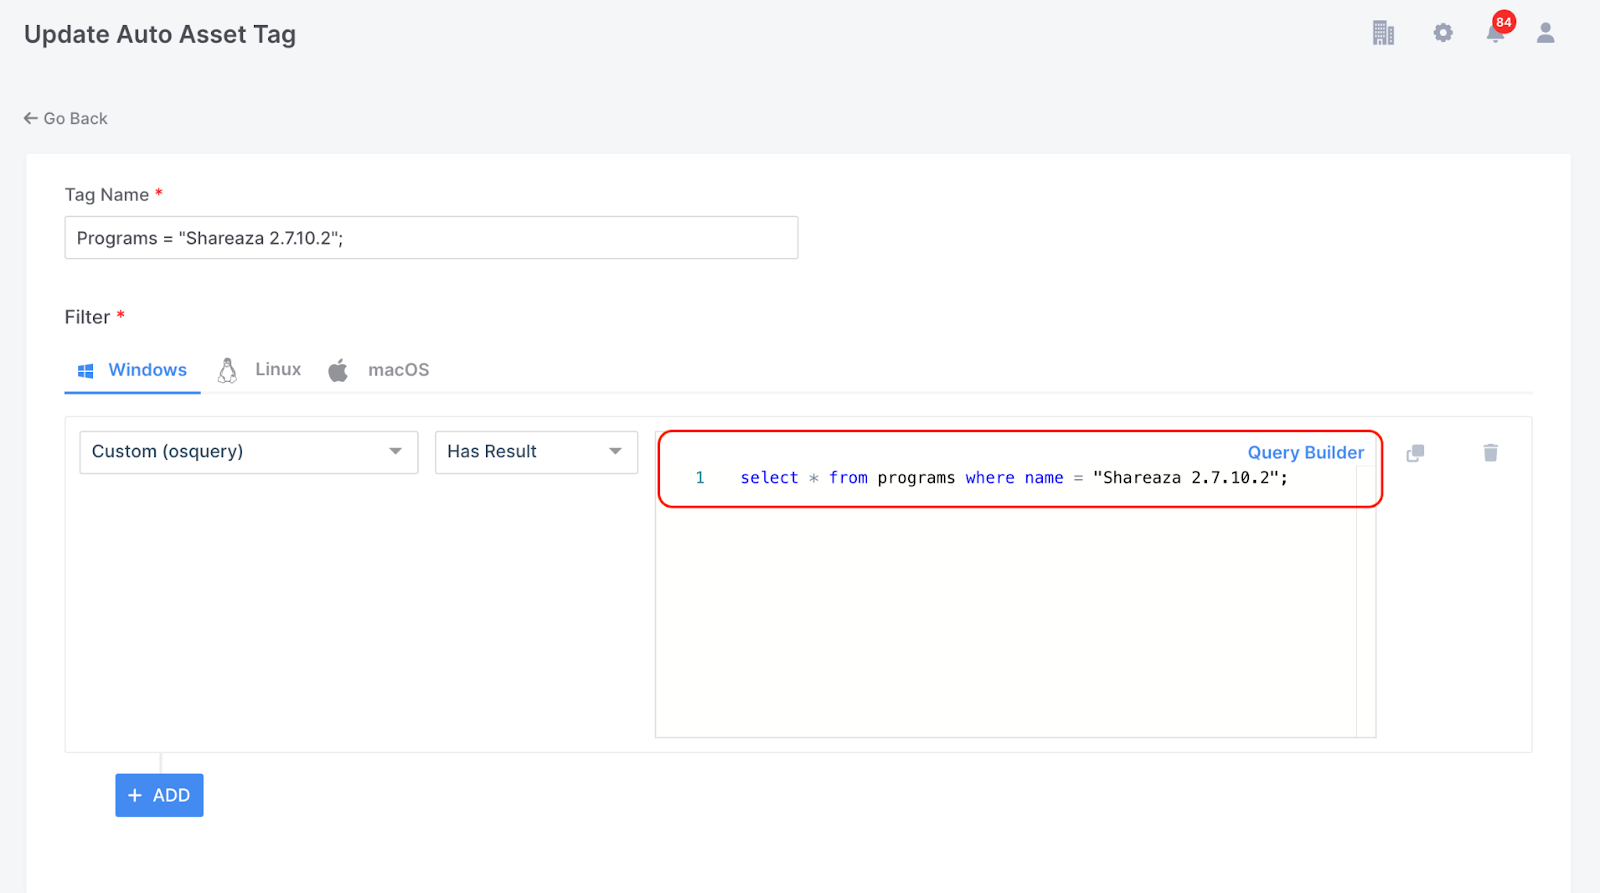Duplicate the filter row with copy icon
Viewport: 1600px width, 893px height.
click(1415, 453)
